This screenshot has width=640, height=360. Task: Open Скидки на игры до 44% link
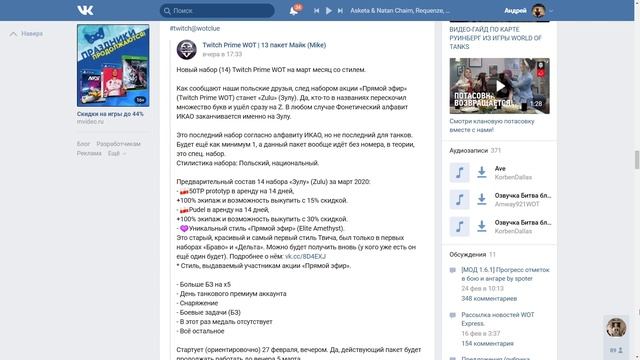110,114
